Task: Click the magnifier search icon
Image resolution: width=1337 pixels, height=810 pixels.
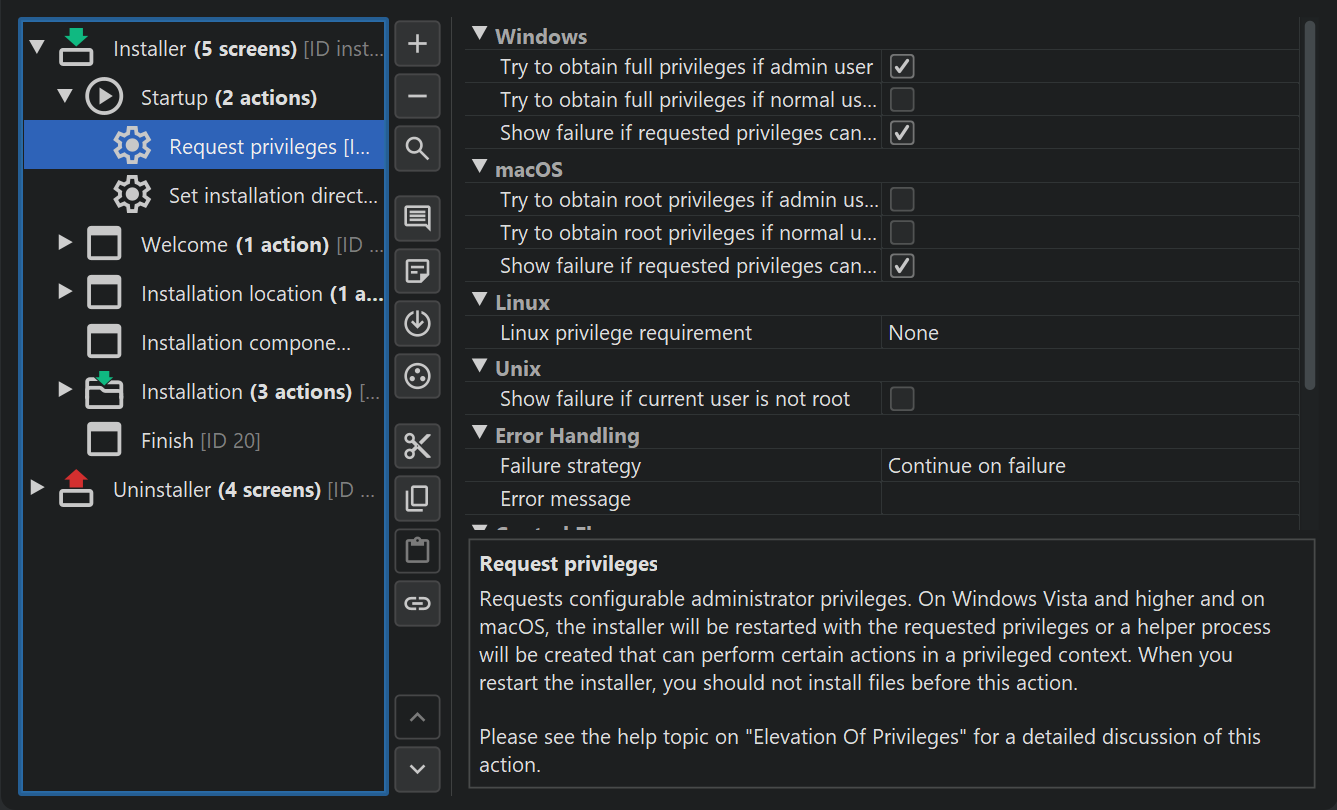Action: tap(418, 149)
